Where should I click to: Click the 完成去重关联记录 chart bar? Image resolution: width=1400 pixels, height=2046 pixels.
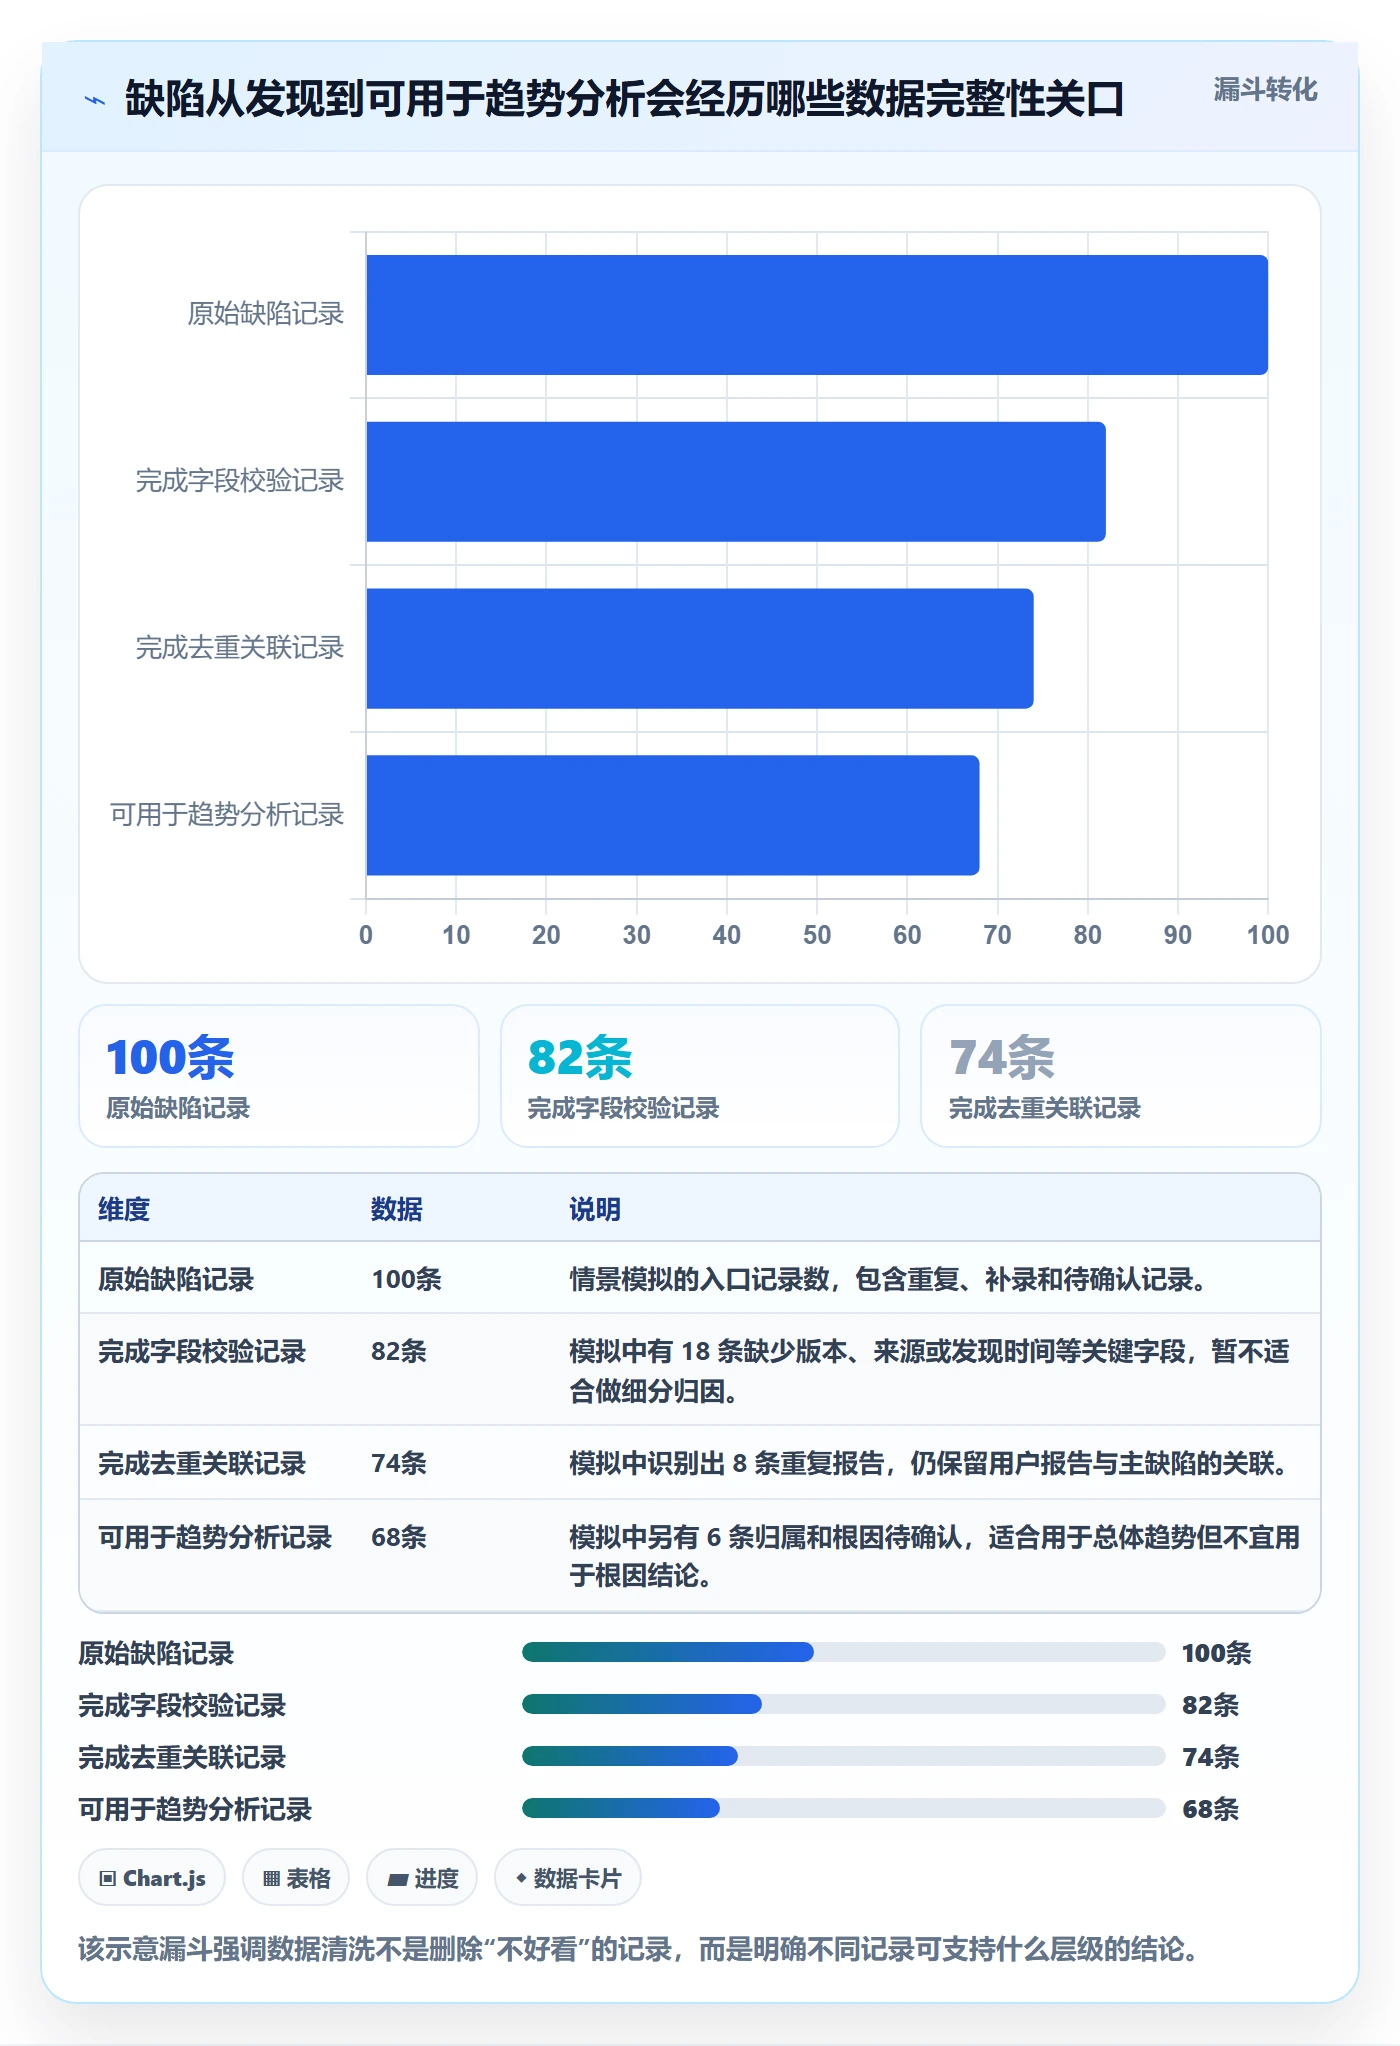point(700,648)
